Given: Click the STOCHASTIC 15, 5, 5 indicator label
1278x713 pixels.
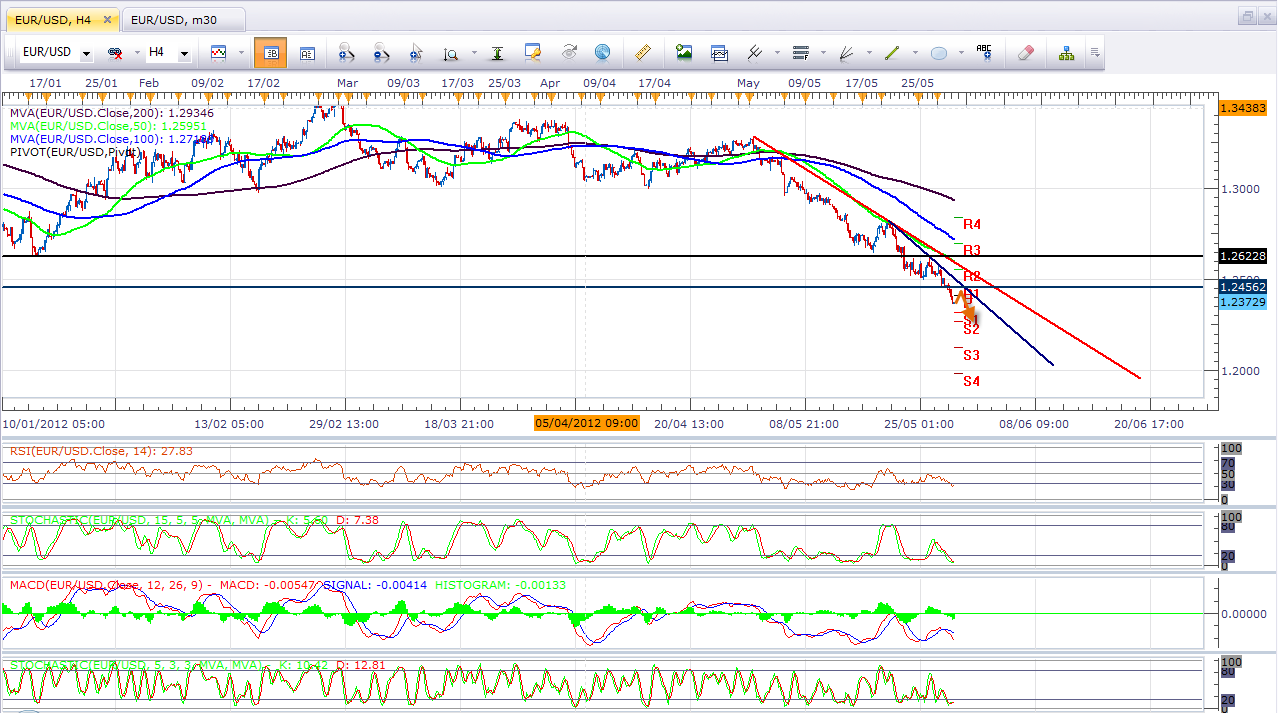Looking at the screenshot, I should pyautogui.click(x=195, y=520).
